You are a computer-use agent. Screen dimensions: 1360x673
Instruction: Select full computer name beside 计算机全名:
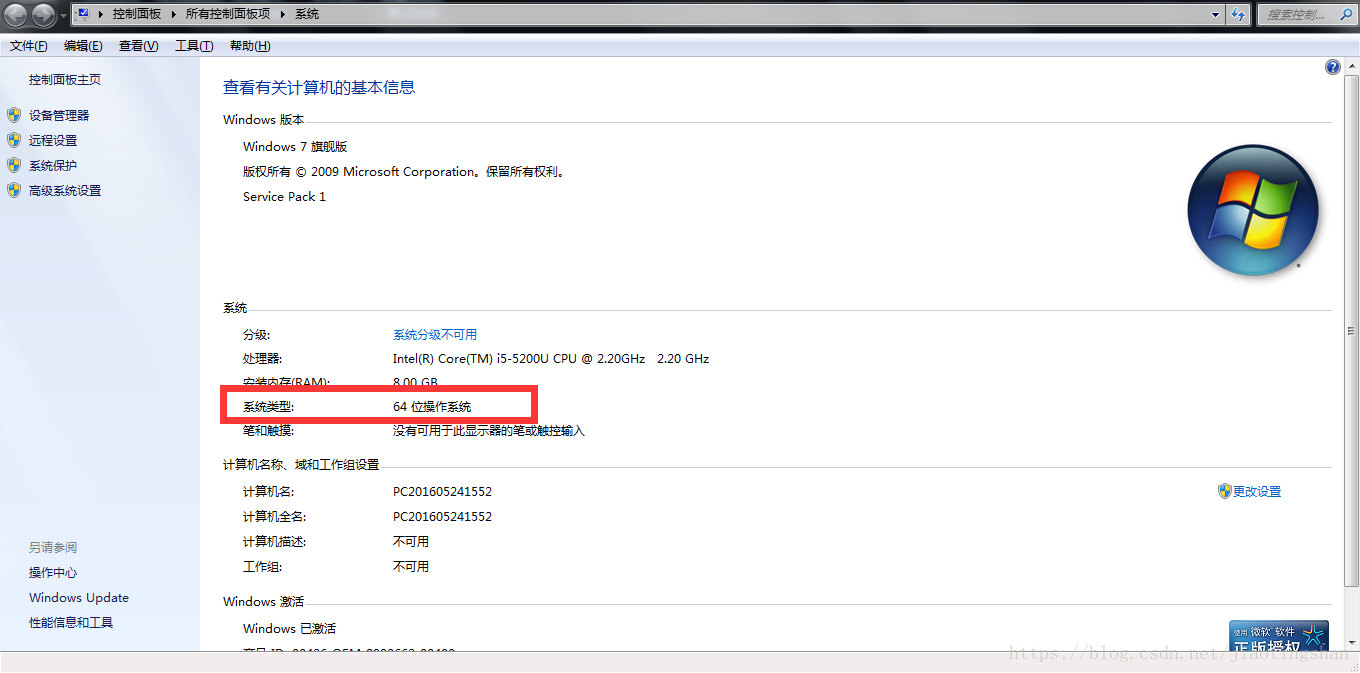coord(442,517)
